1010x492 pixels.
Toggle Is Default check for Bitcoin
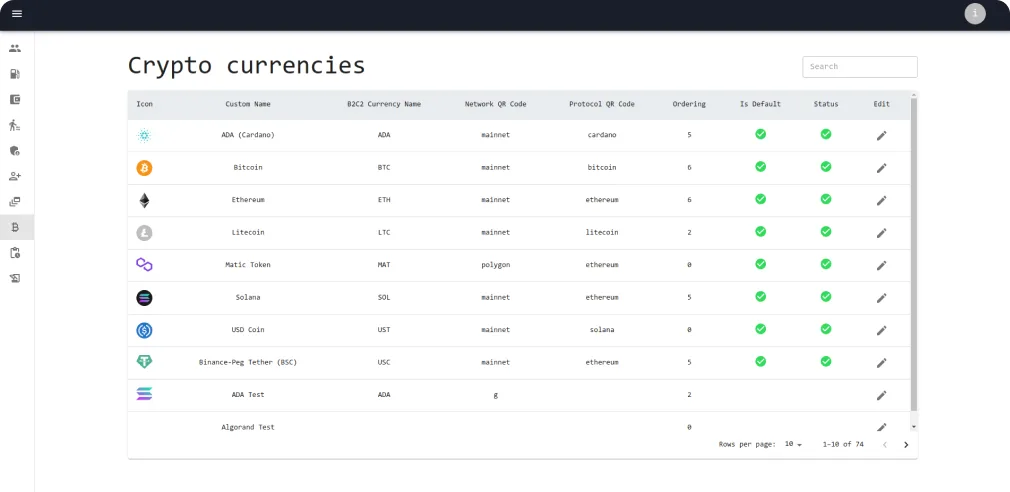760,166
